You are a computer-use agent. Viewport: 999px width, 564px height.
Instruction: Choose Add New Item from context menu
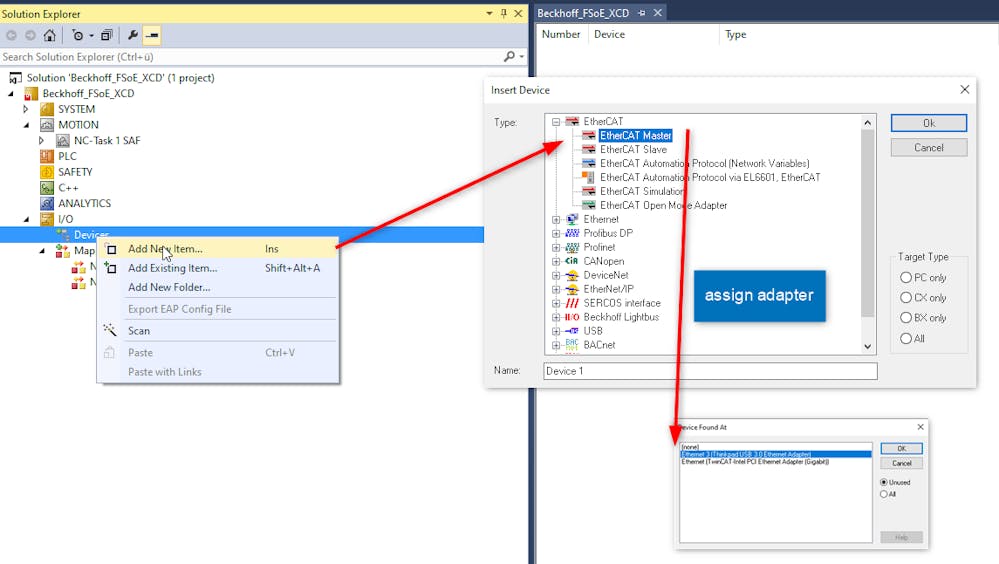click(218, 249)
